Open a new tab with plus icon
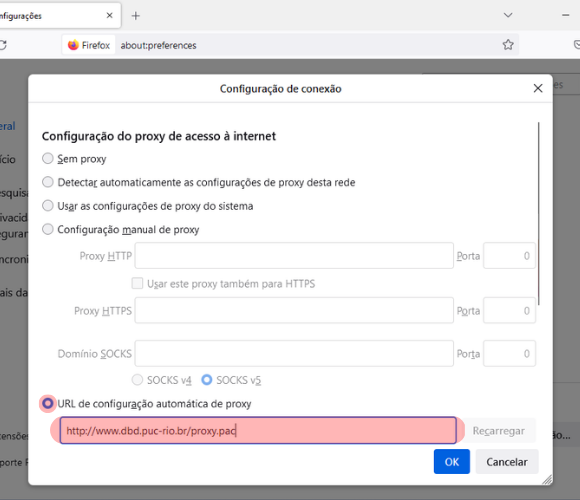This screenshot has height=500, width=580. coord(136,16)
